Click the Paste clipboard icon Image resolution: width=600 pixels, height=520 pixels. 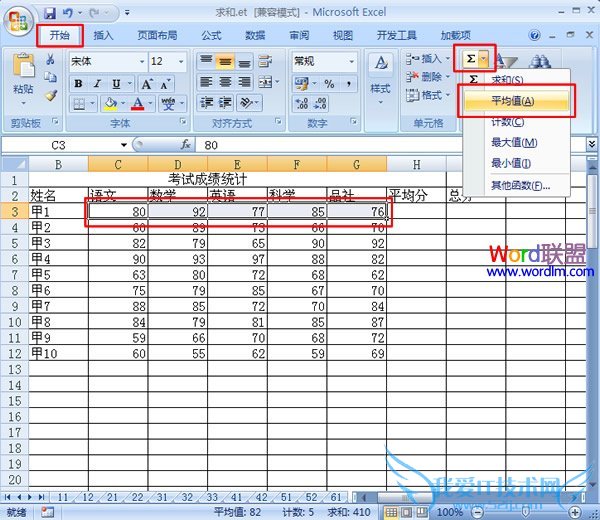click(x=23, y=65)
